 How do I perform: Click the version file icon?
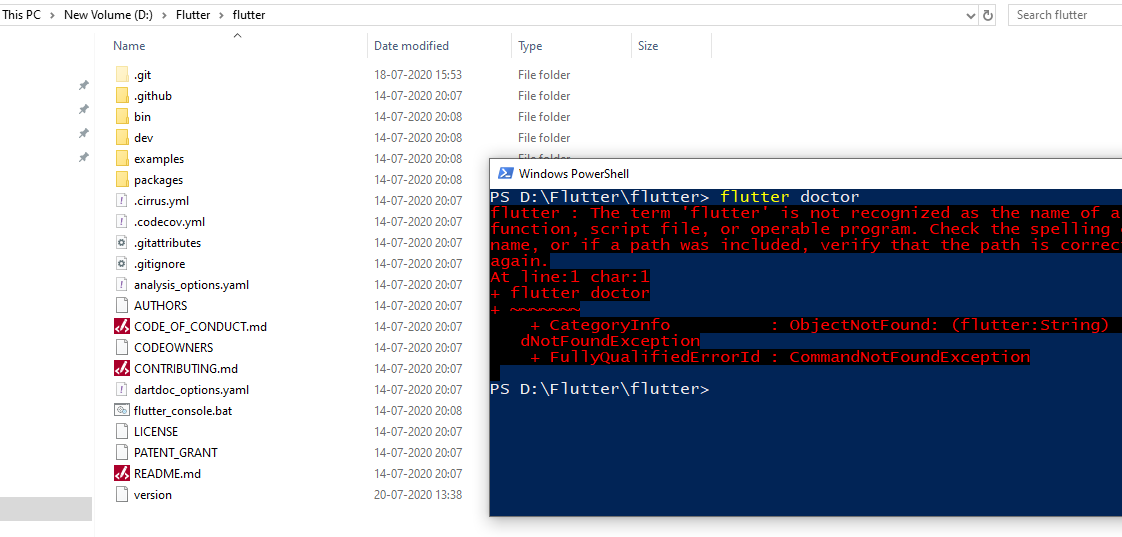[x=122, y=495]
